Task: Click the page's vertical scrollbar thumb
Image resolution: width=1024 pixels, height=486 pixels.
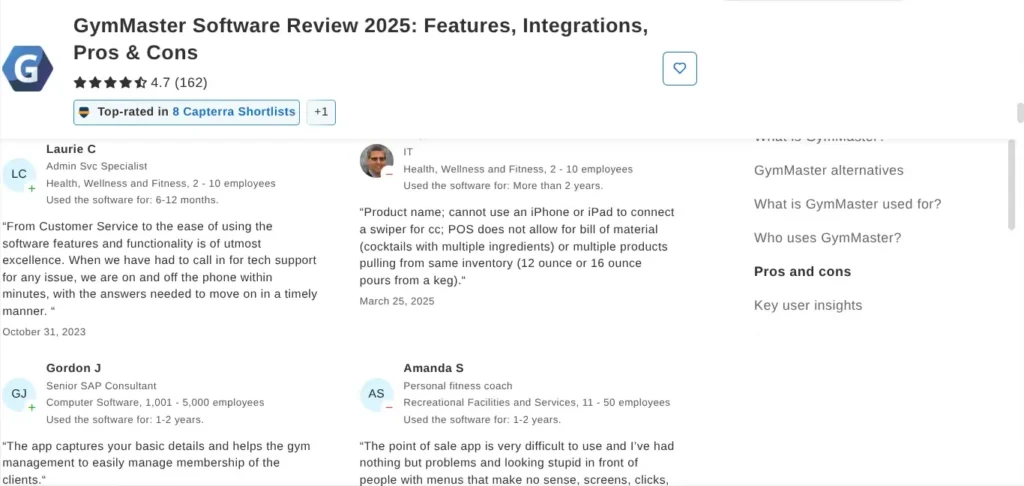Action: click(x=1020, y=112)
